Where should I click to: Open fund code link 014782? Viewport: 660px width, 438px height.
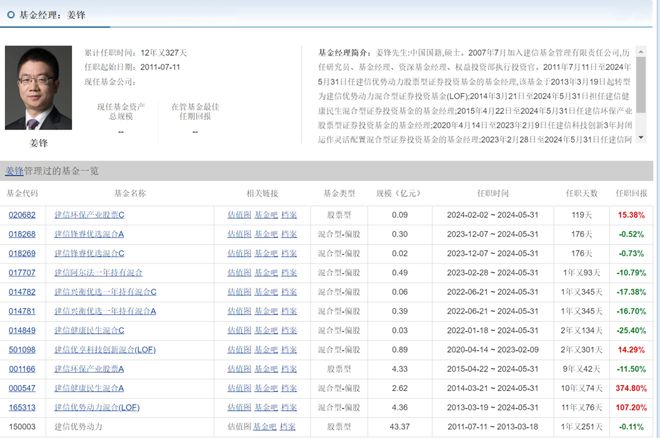pos(22,292)
